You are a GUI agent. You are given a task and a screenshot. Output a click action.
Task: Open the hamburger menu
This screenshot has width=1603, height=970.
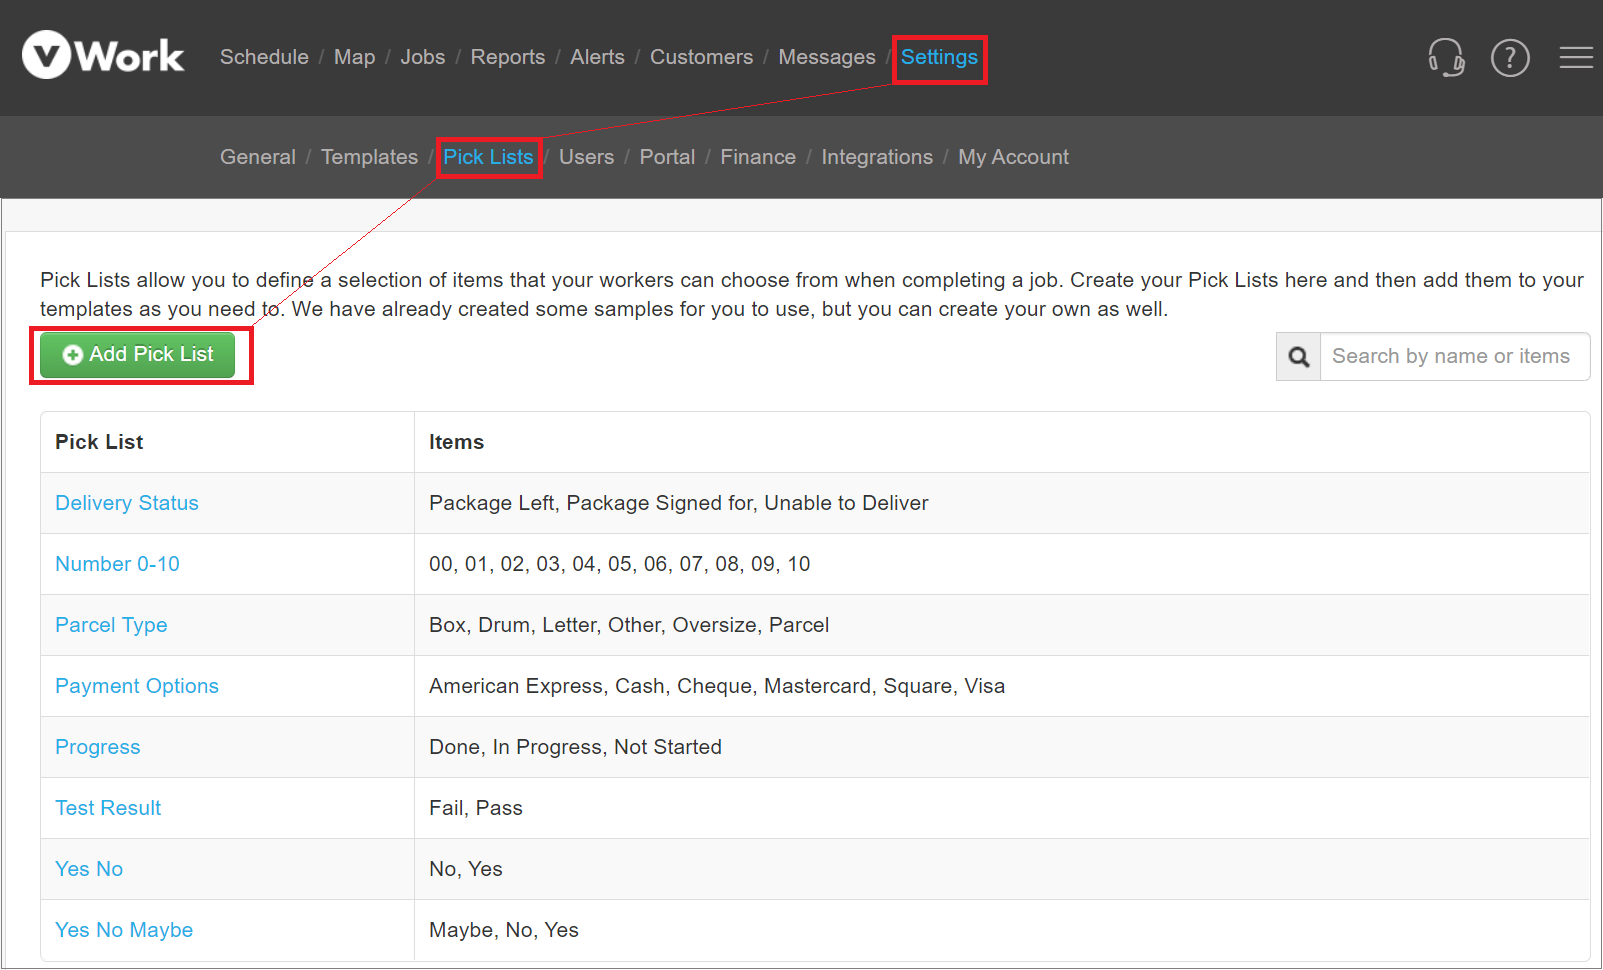coord(1575,58)
